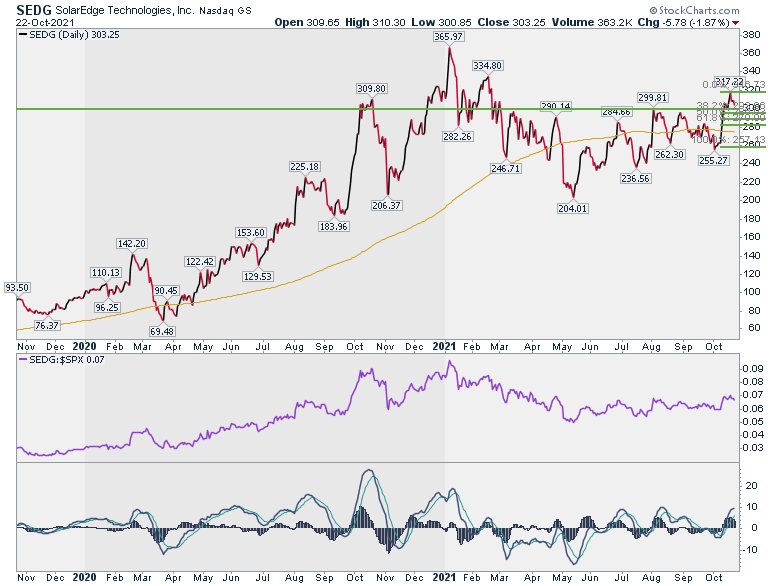This screenshot has width=780, height=586.
Task: Click the SEDG (Daily) 303.25 legend label
Action: pyautogui.click(x=74, y=35)
